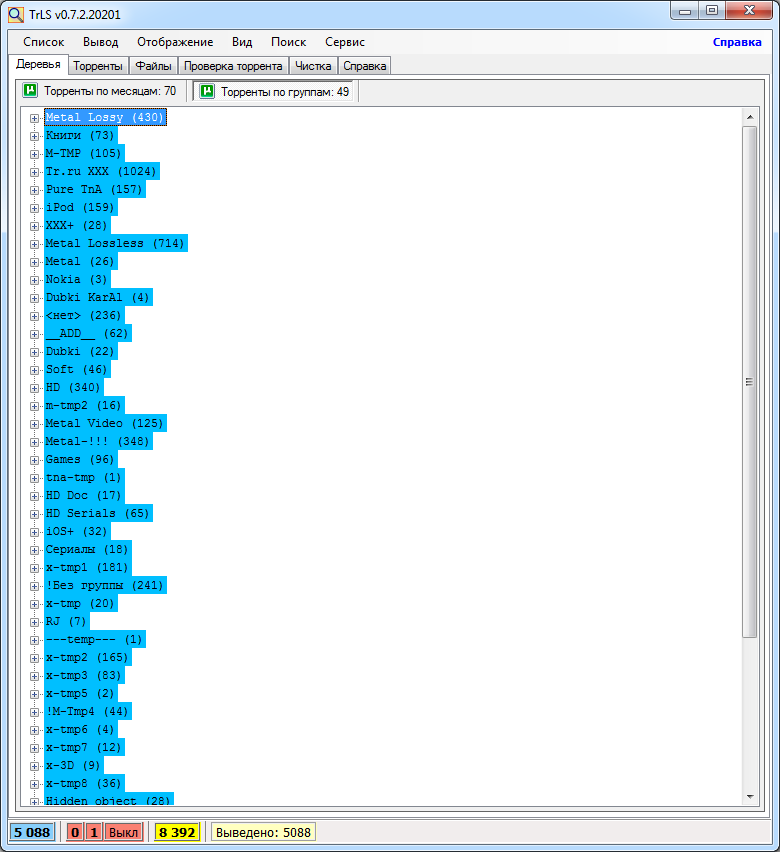This screenshot has width=780, height=852.
Task: Select the ---temp--- (1) group
Action: click(x=95, y=639)
